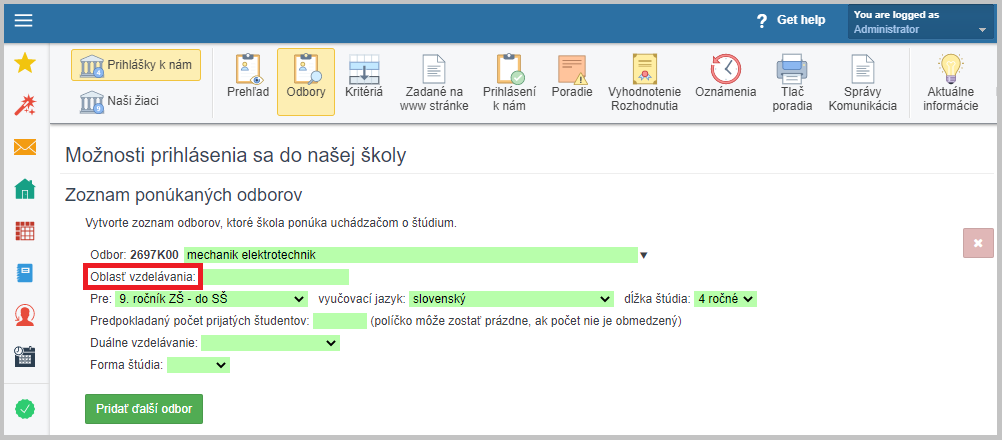The width and height of the screenshot is (1002, 440).
Task: Click the predpokladaný počet študentov field
Action: [x=339, y=321]
